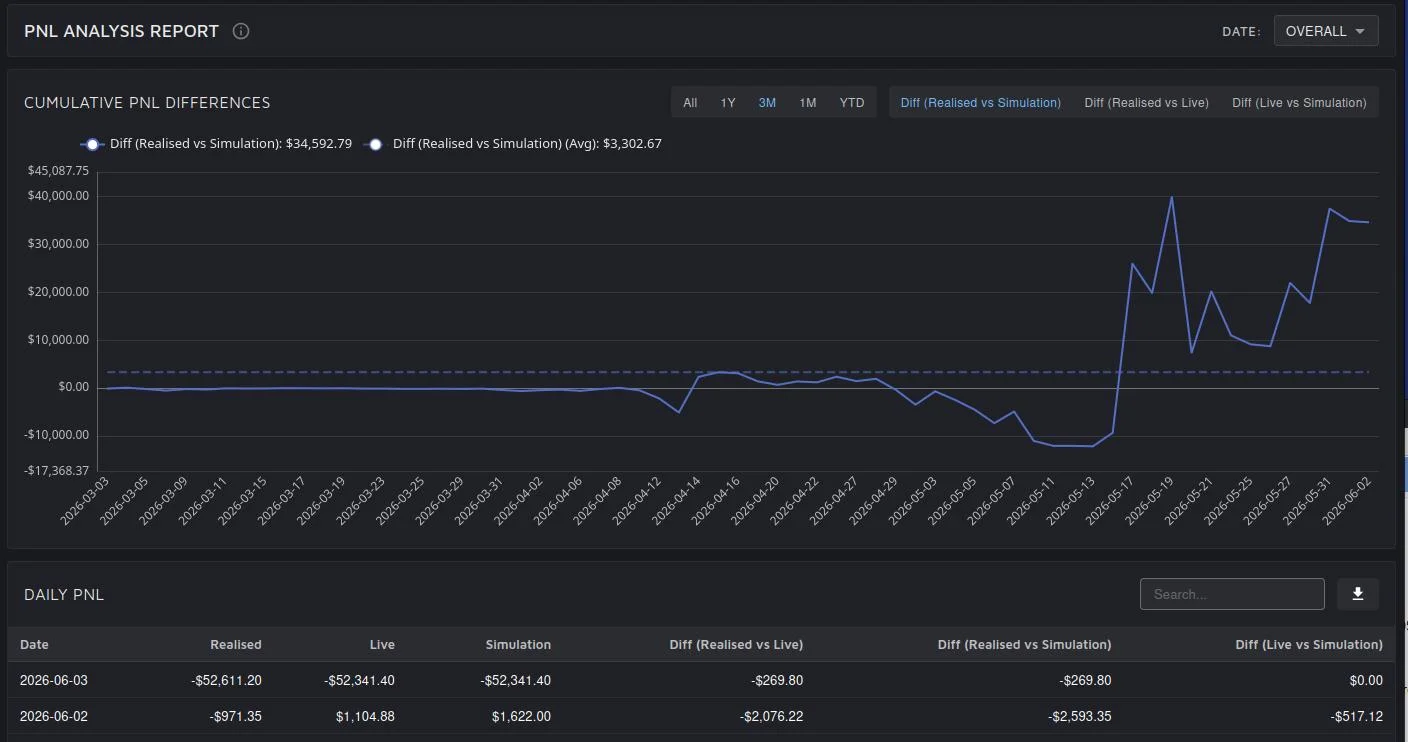Screen dimensions: 1408x742
Task: Focus the Daily PNL search field
Action: point(1232,594)
